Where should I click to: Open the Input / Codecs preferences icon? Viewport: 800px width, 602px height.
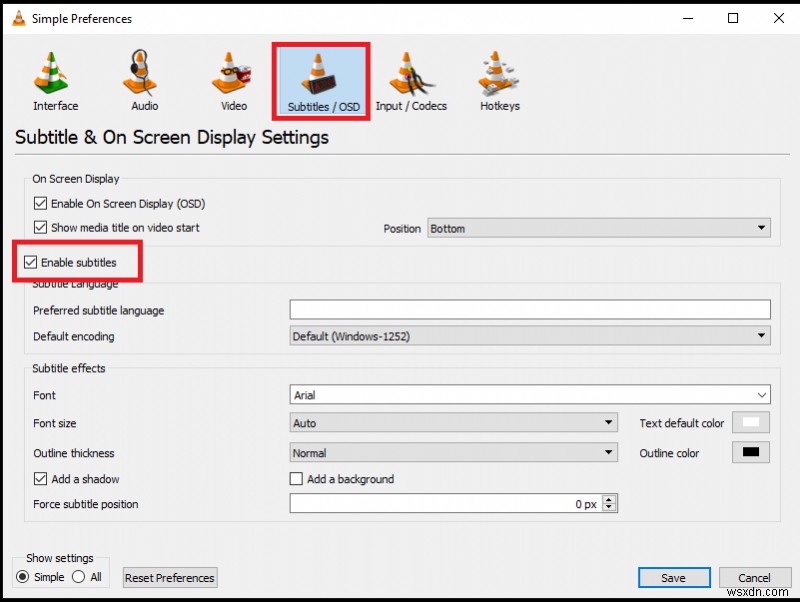(x=411, y=82)
